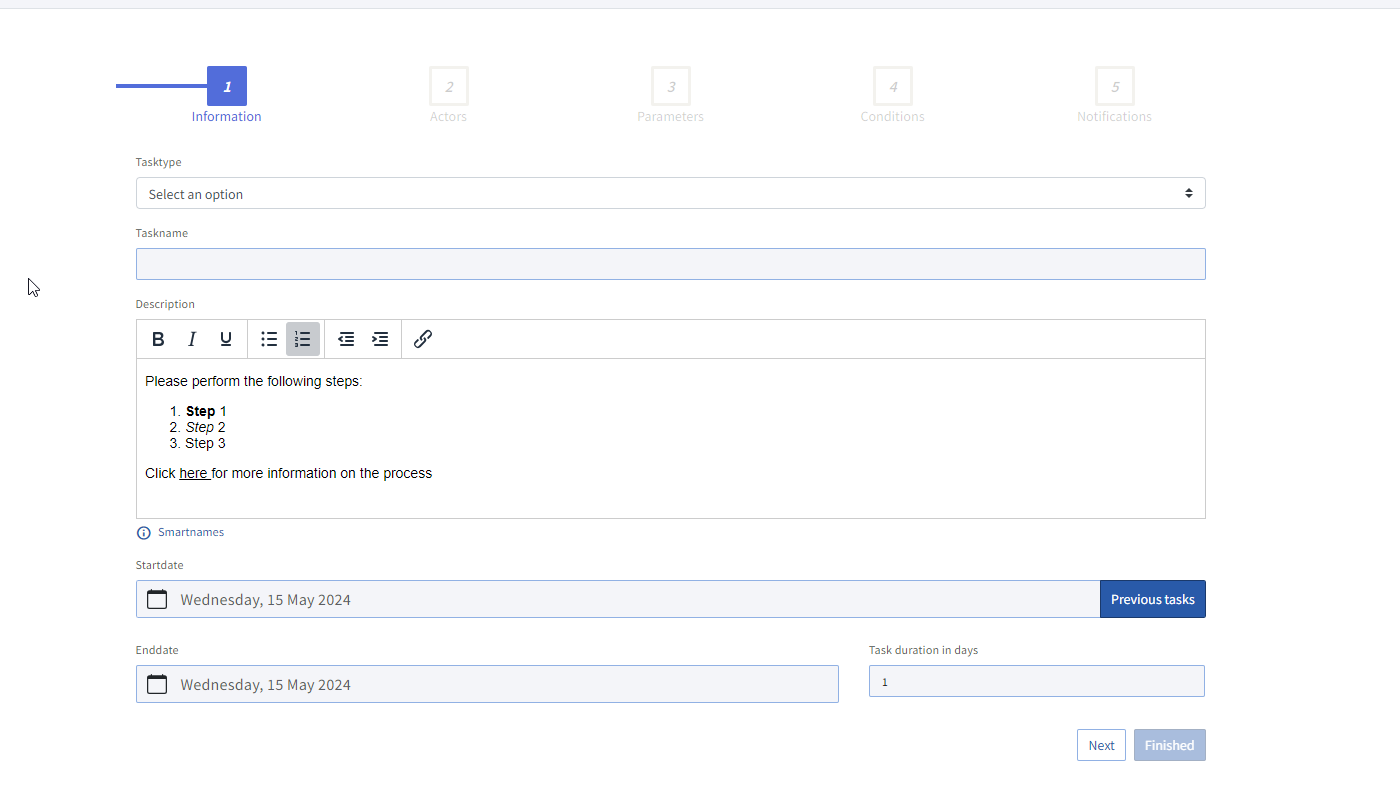Click the Smartnames info icon
The width and height of the screenshot is (1400, 799).
[143, 533]
